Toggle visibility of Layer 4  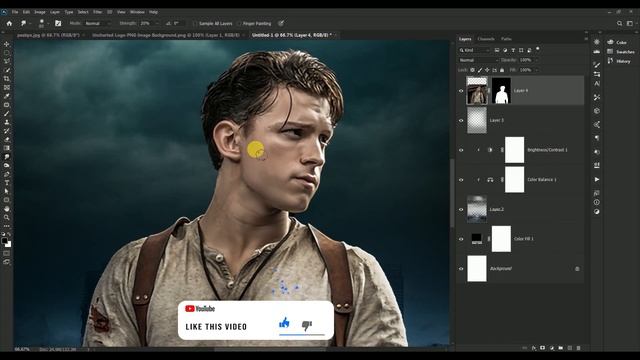[461, 91]
